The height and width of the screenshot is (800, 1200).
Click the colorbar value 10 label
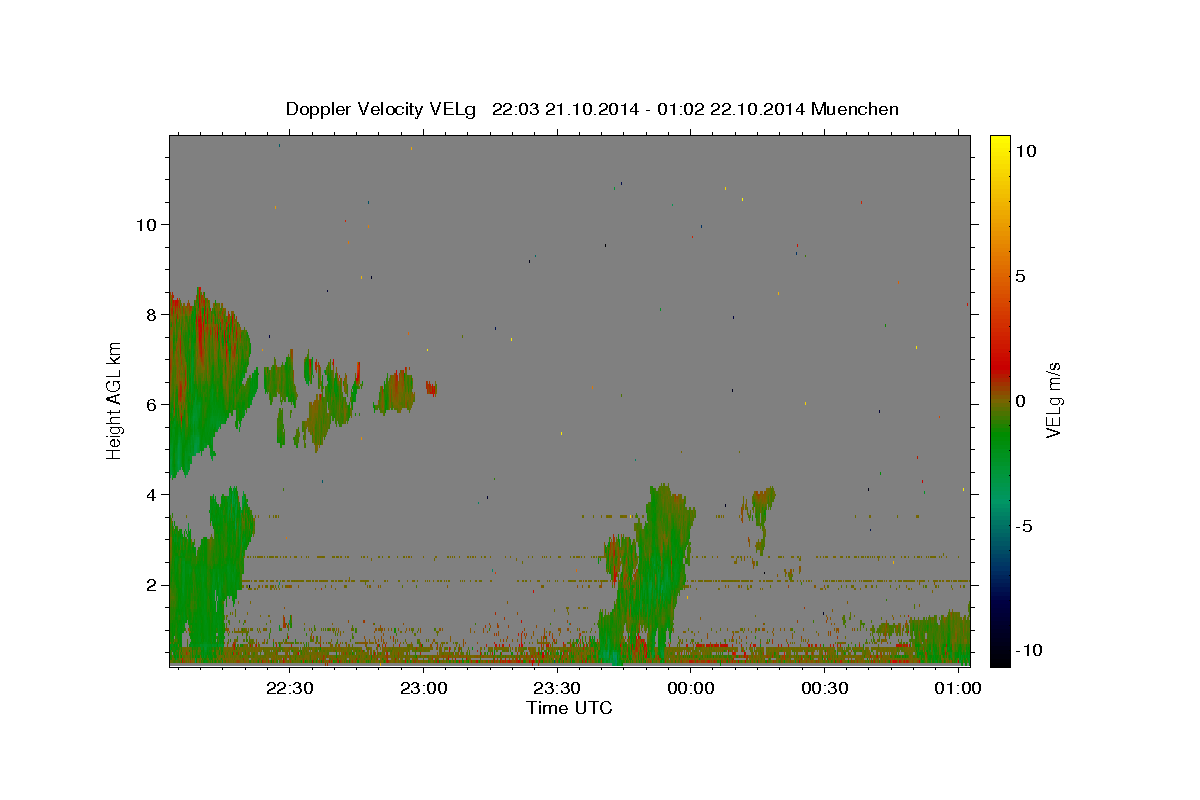[1025, 150]
